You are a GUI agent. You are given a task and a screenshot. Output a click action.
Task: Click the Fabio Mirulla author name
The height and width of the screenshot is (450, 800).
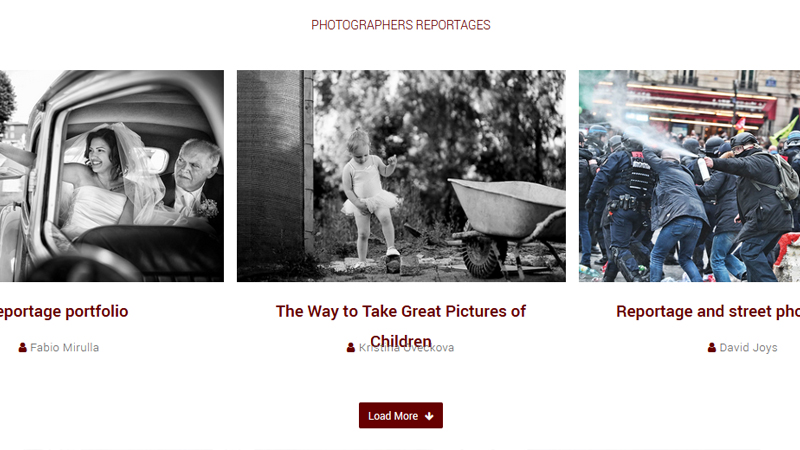click(x=64, y=347)
